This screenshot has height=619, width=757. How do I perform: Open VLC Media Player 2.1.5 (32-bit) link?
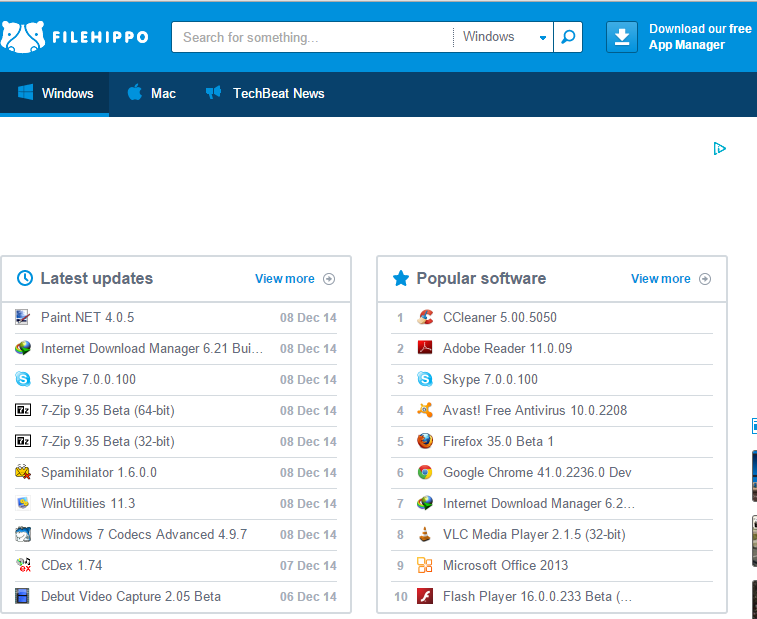coord(534,534)
